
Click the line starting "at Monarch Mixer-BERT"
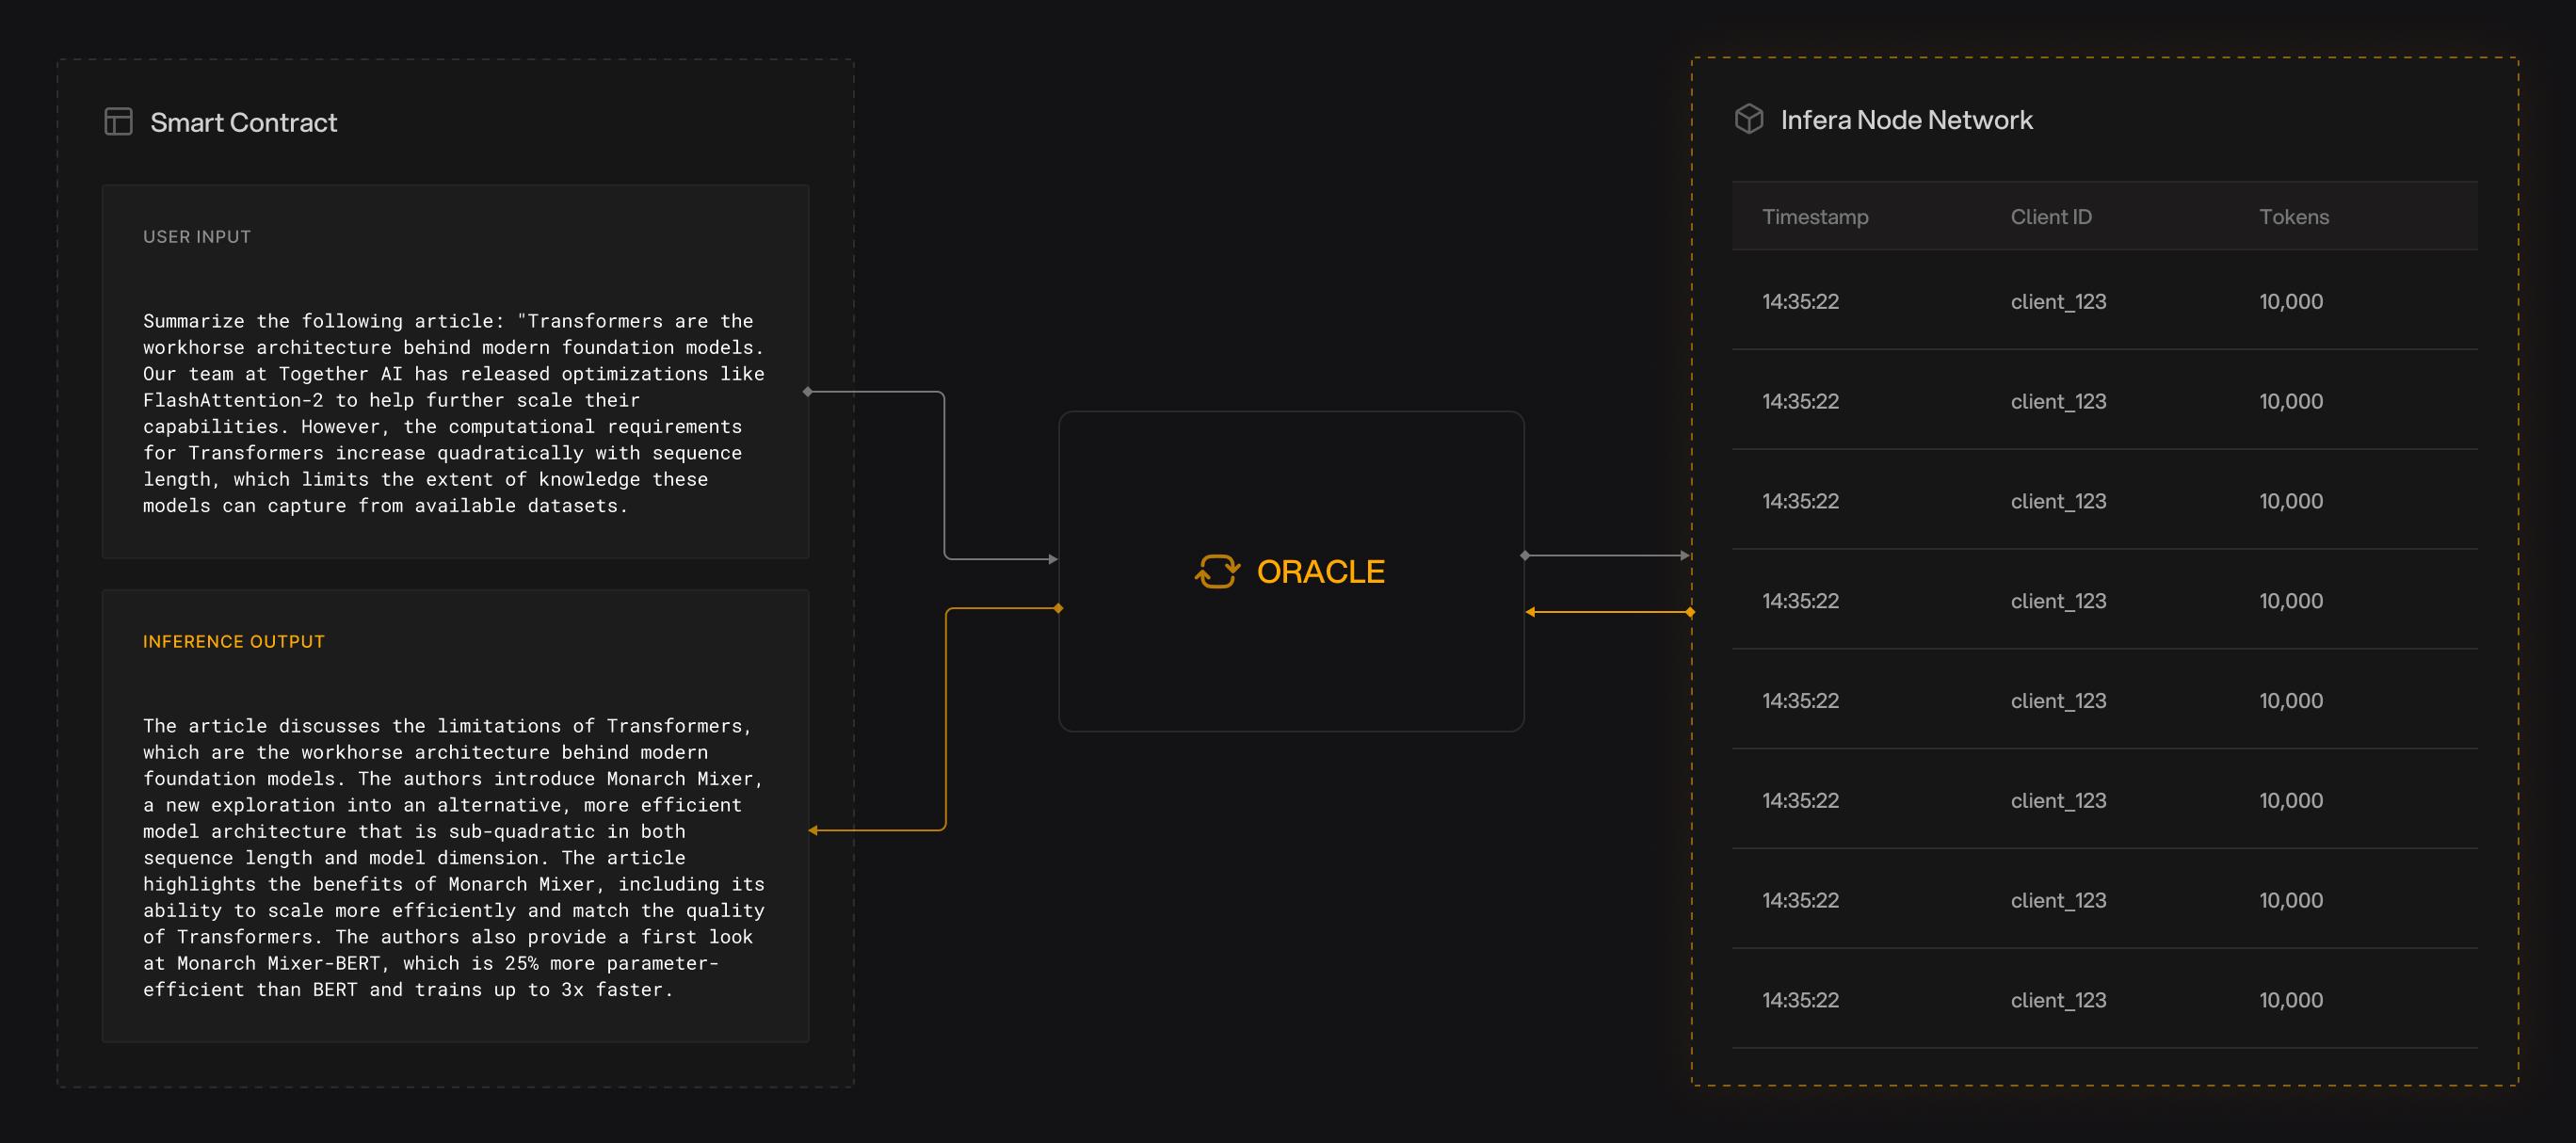coord(431,963)
